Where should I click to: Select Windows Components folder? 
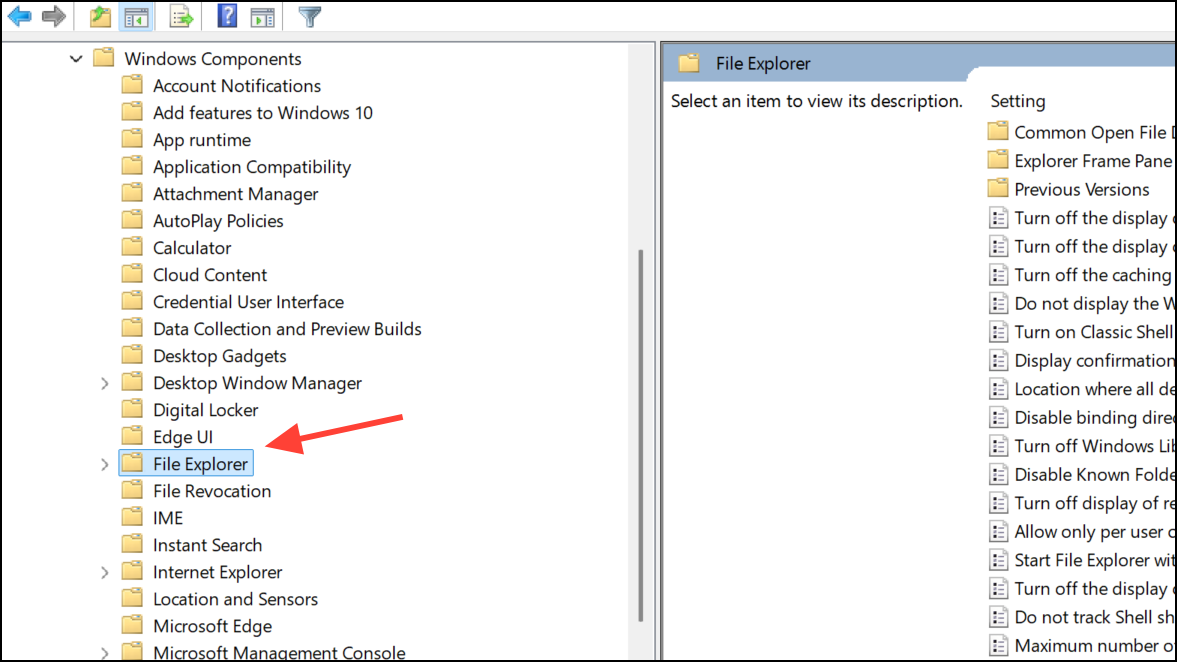pos(212,59)
